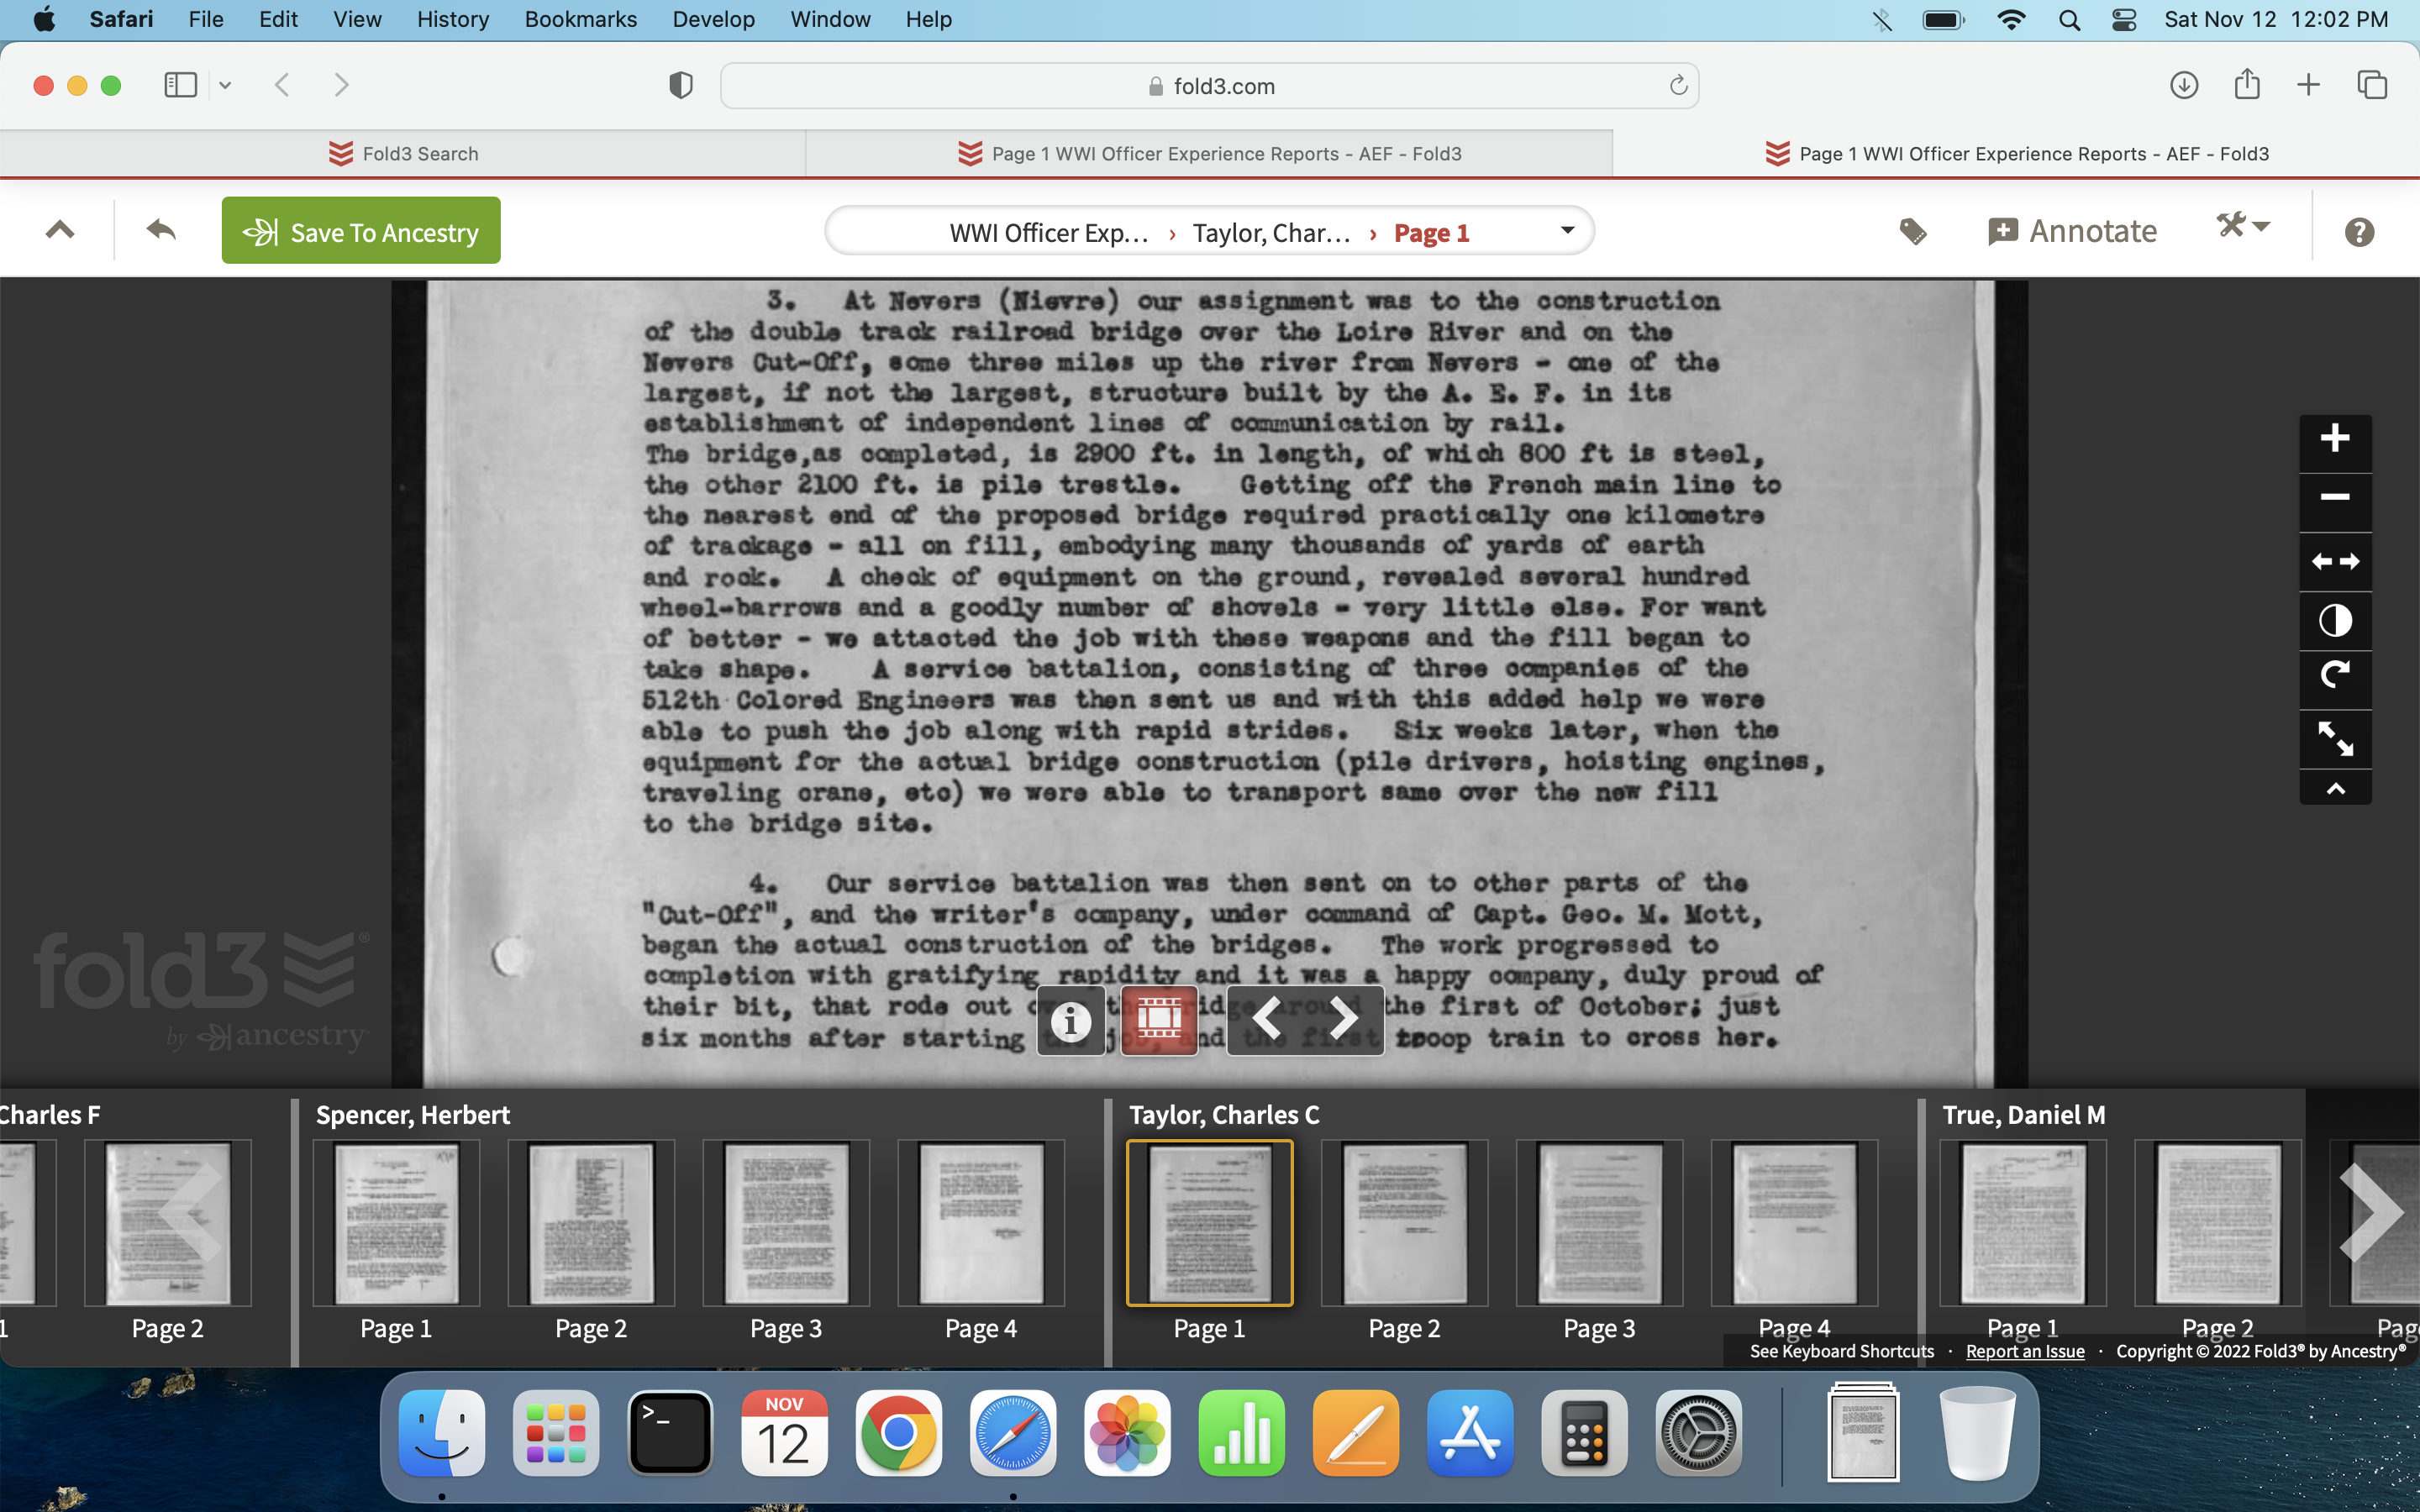The height and width of the screenshot is (1512, 2420).
Task: Click the Annotate button
Action: pos(2072,232)
